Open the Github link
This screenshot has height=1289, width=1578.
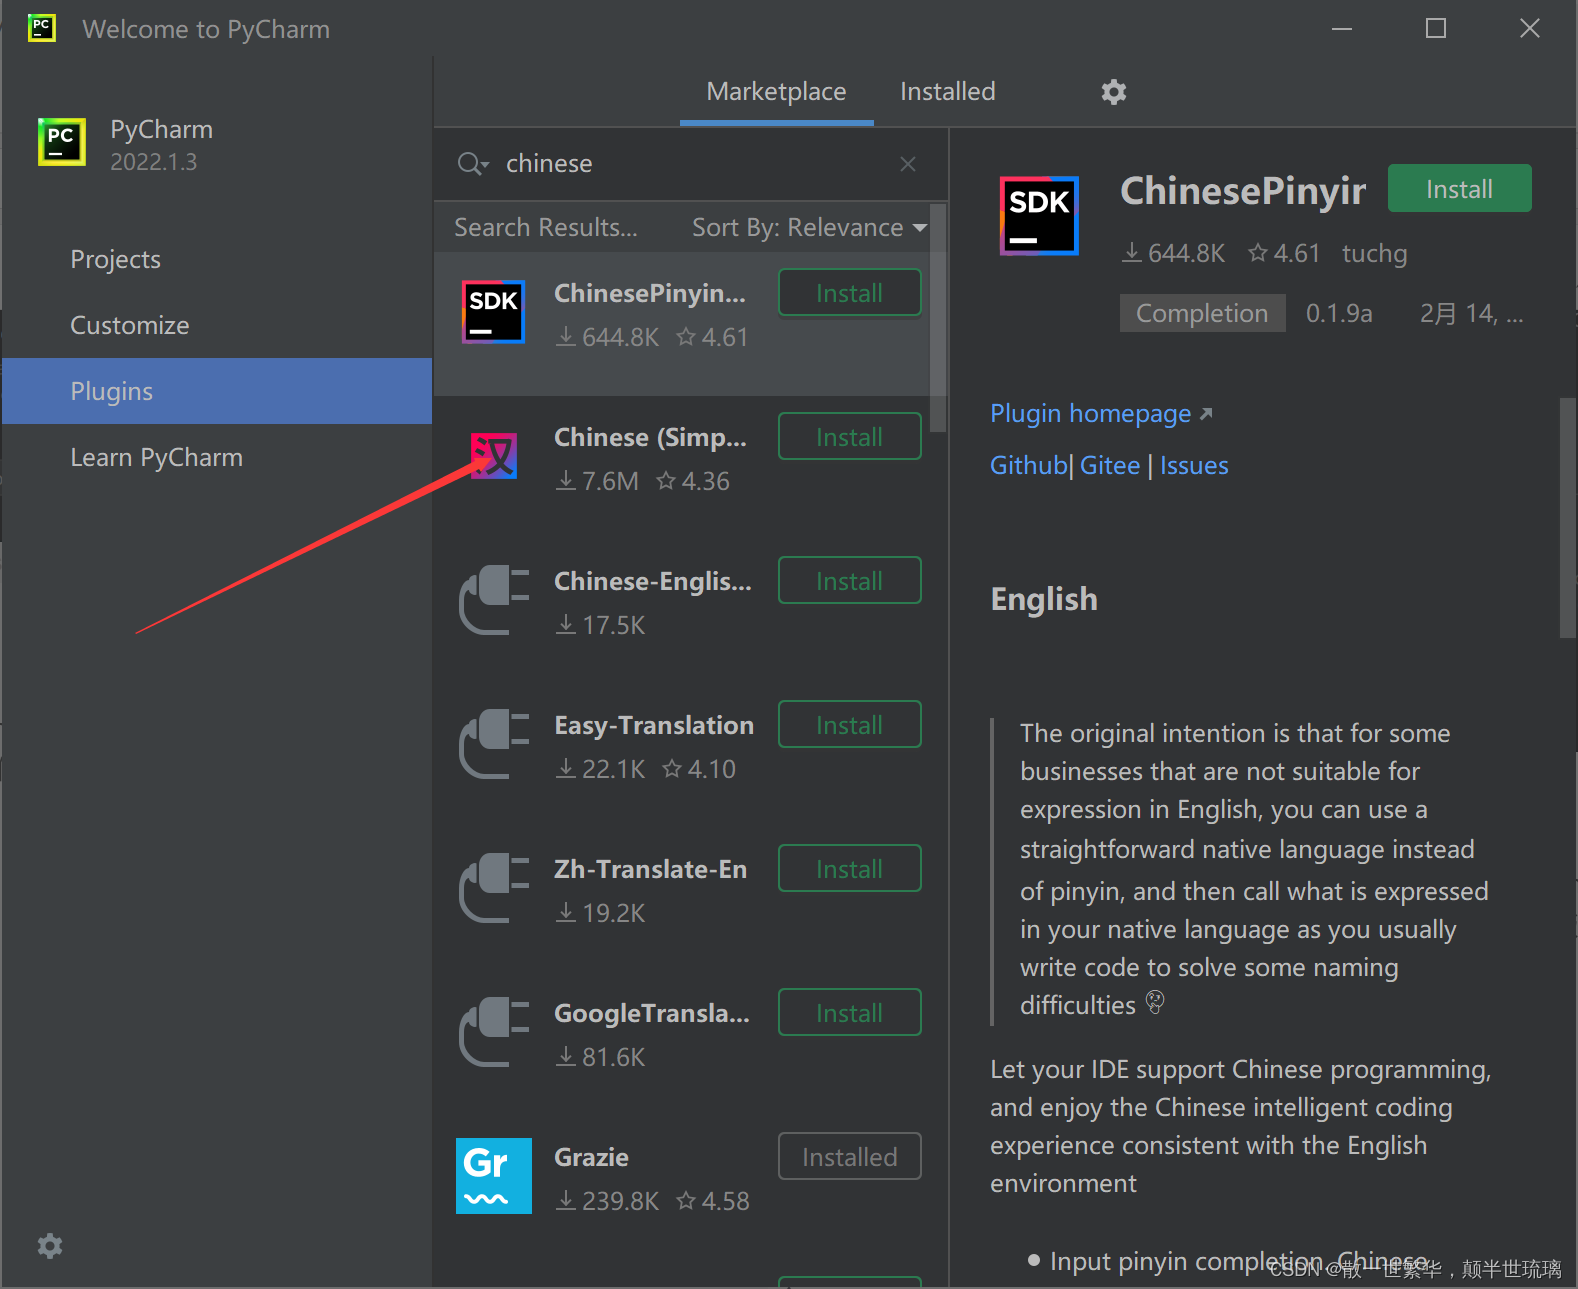click(1029, 466)
